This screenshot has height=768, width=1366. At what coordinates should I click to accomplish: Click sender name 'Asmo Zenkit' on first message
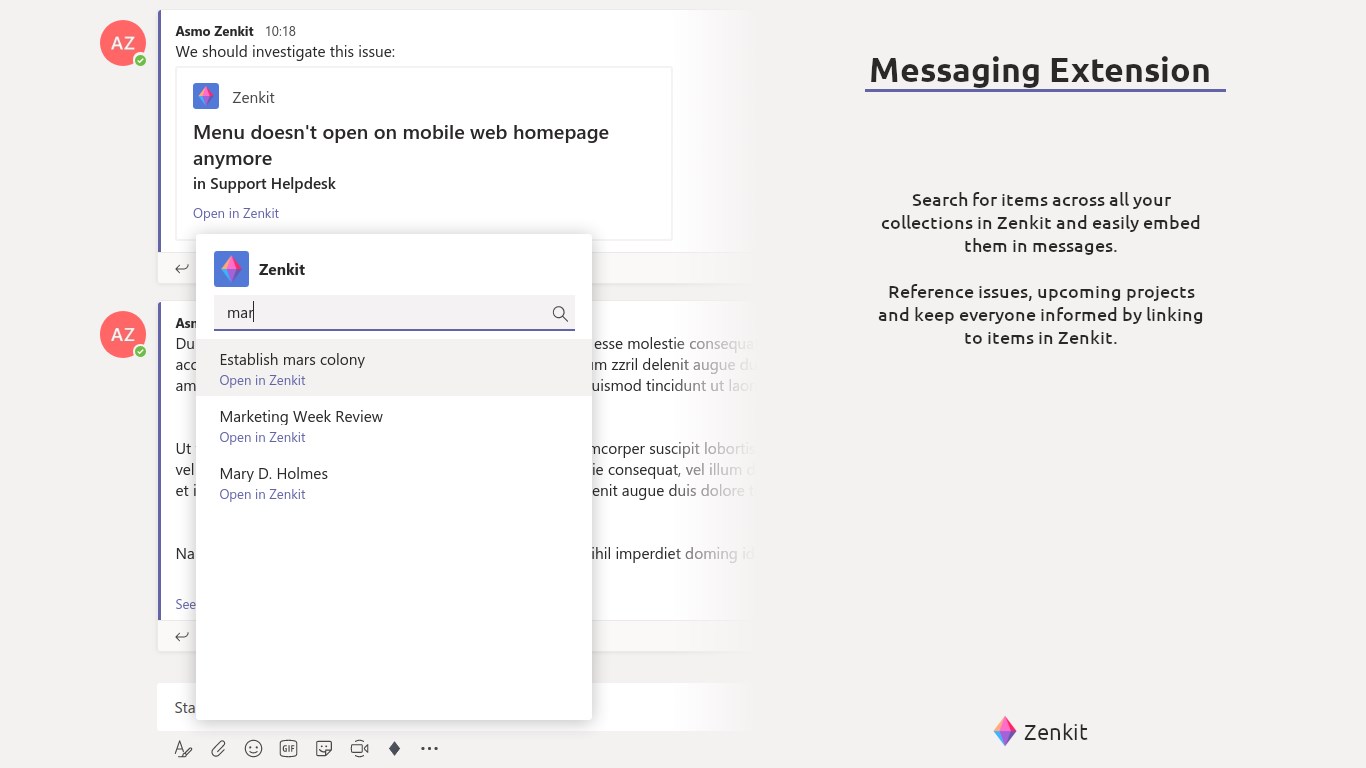(214, 31)
